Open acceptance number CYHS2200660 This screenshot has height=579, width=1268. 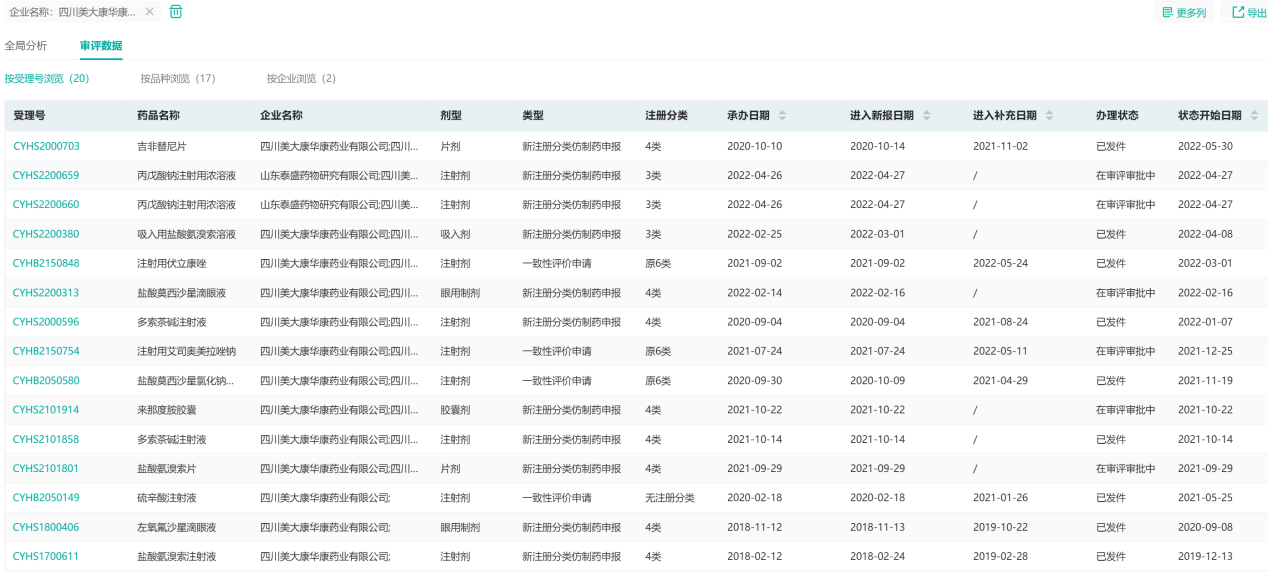coord(46,205)
